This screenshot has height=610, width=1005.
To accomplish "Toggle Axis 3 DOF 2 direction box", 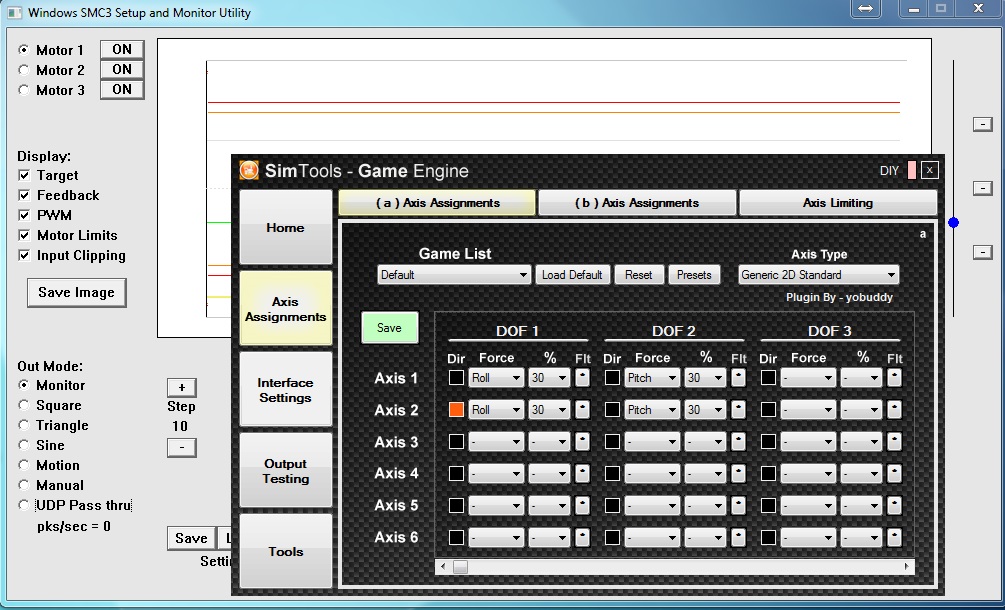I will [612, 441].
